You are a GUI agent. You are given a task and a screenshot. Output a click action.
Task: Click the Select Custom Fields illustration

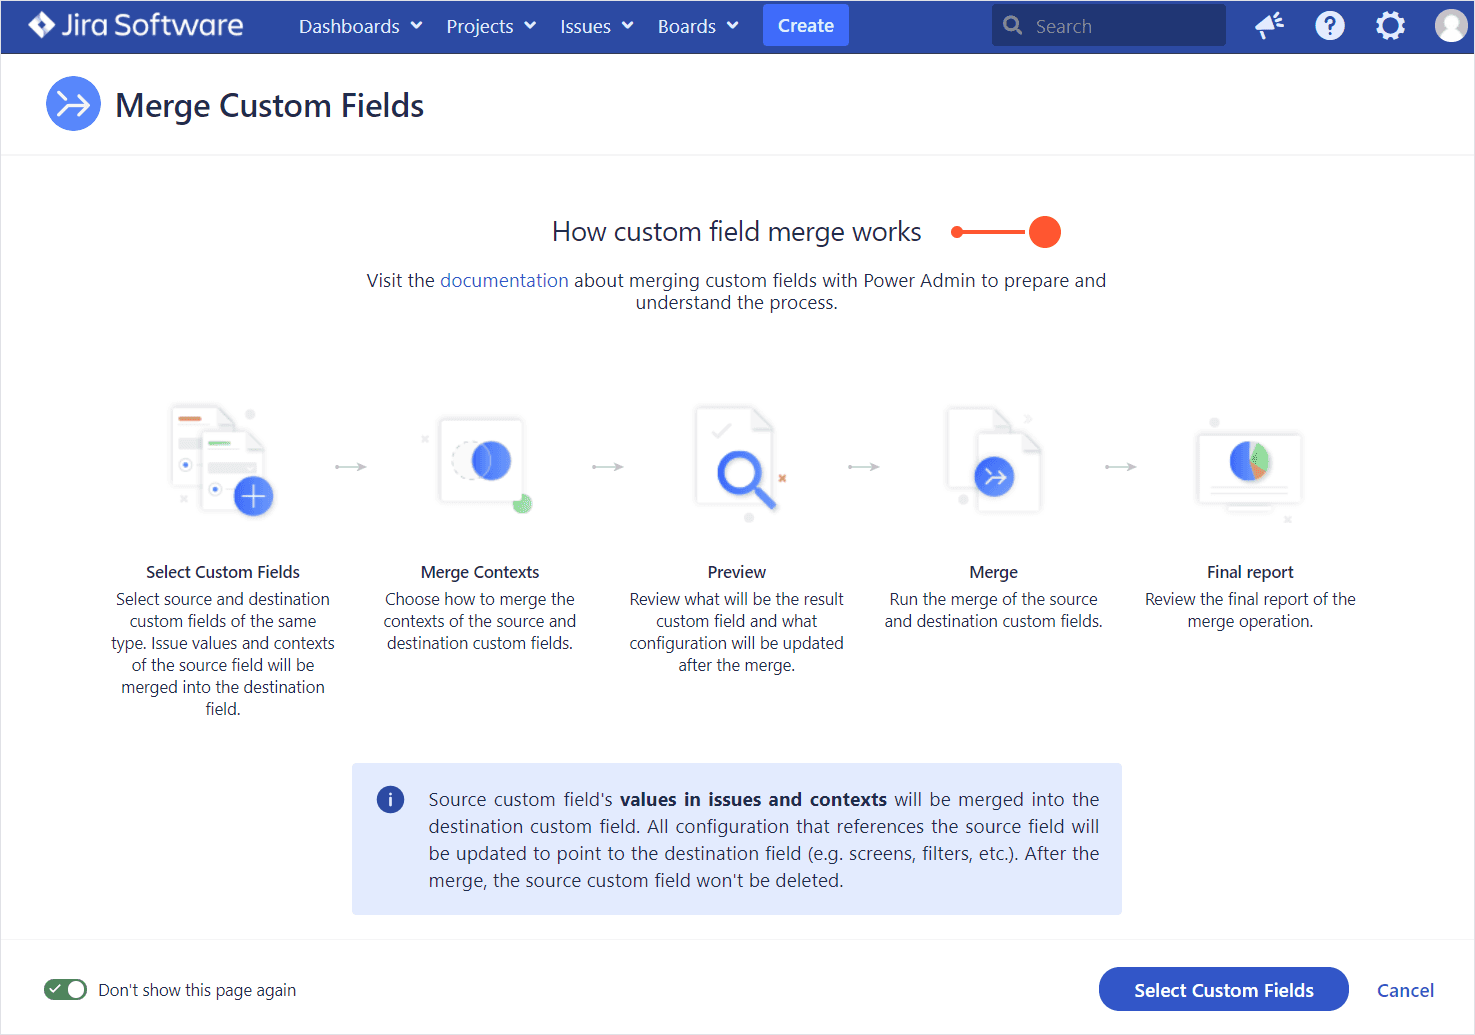222,460
